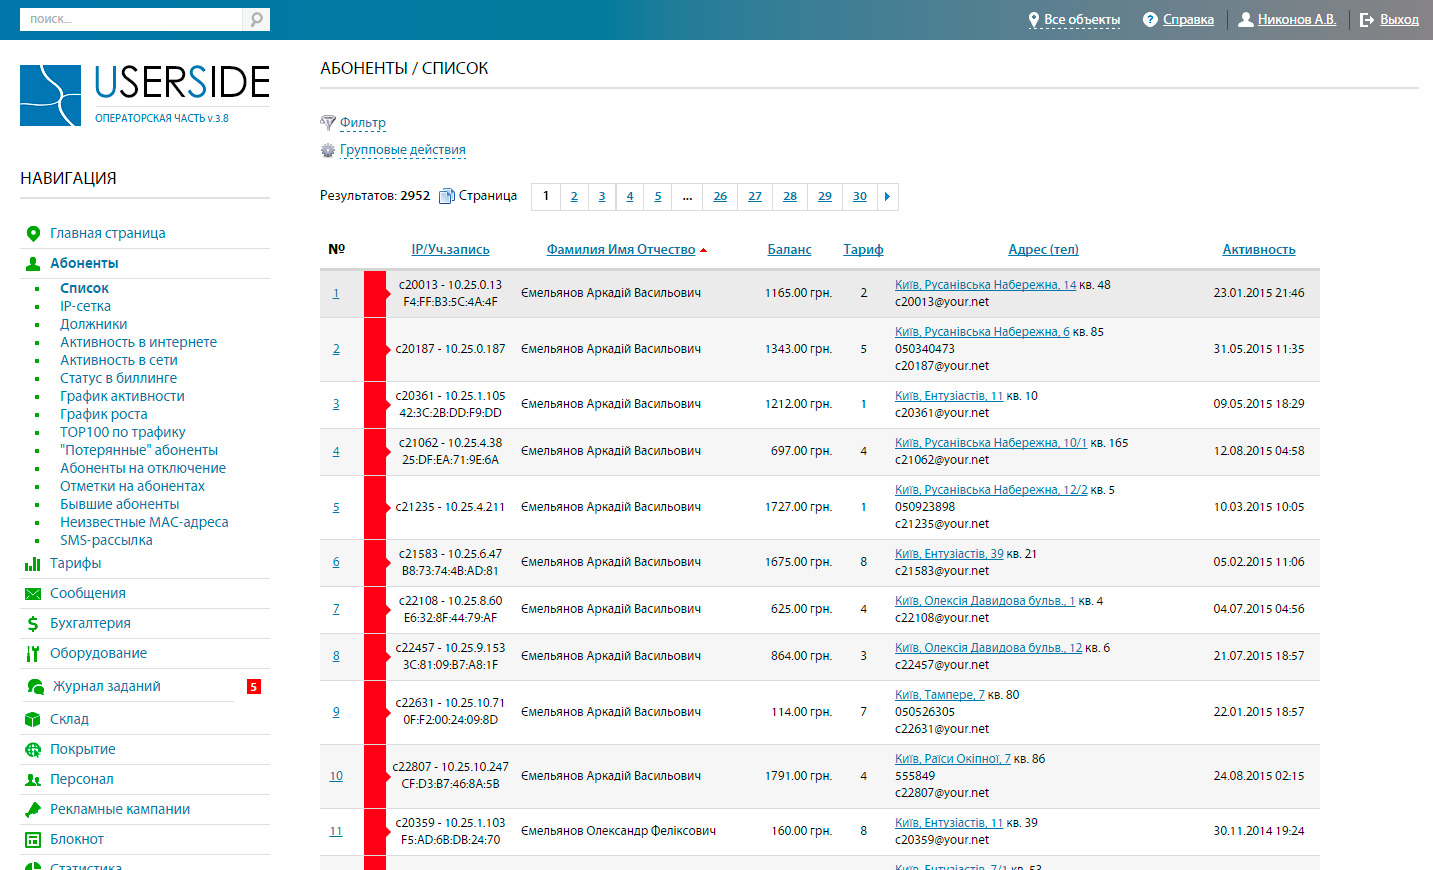Open the IP-сетка submenu item
Image resolution: width=1433 pixels, height=870 pixels.
(x=85, y=307)
